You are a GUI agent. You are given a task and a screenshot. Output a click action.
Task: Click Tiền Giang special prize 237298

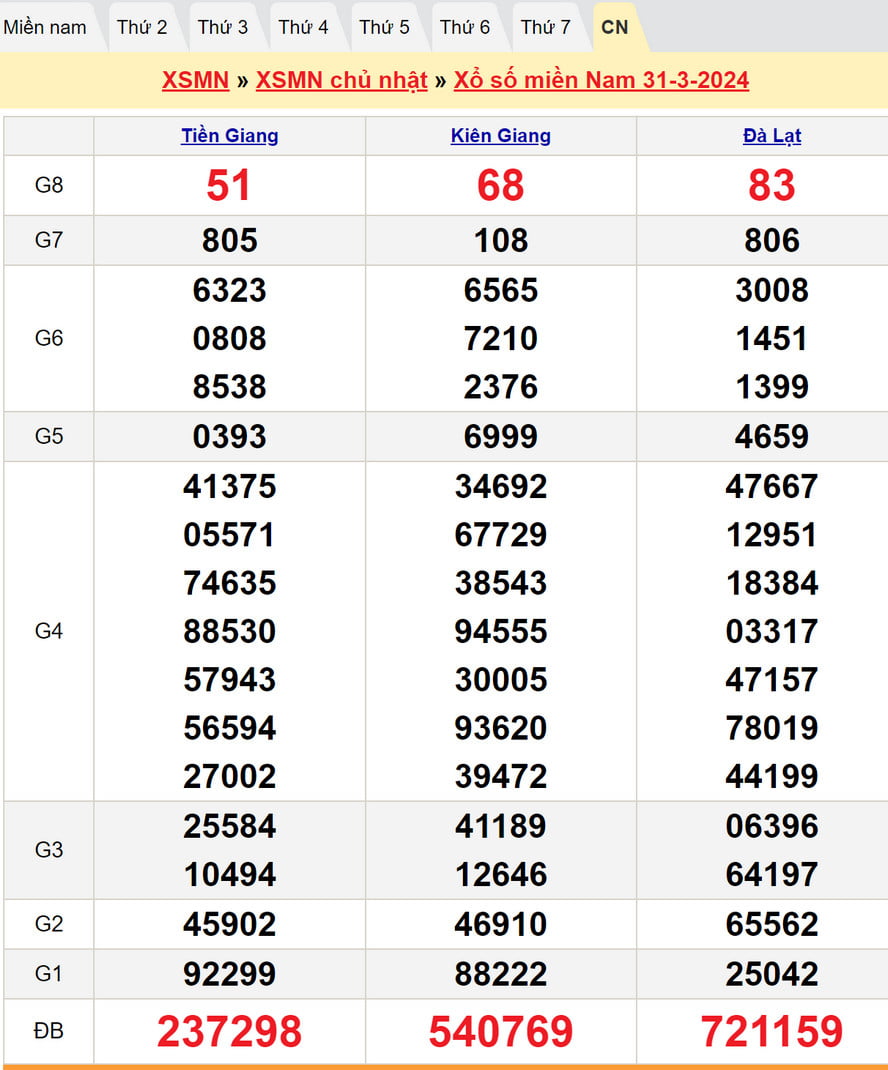coord(229,1031)
